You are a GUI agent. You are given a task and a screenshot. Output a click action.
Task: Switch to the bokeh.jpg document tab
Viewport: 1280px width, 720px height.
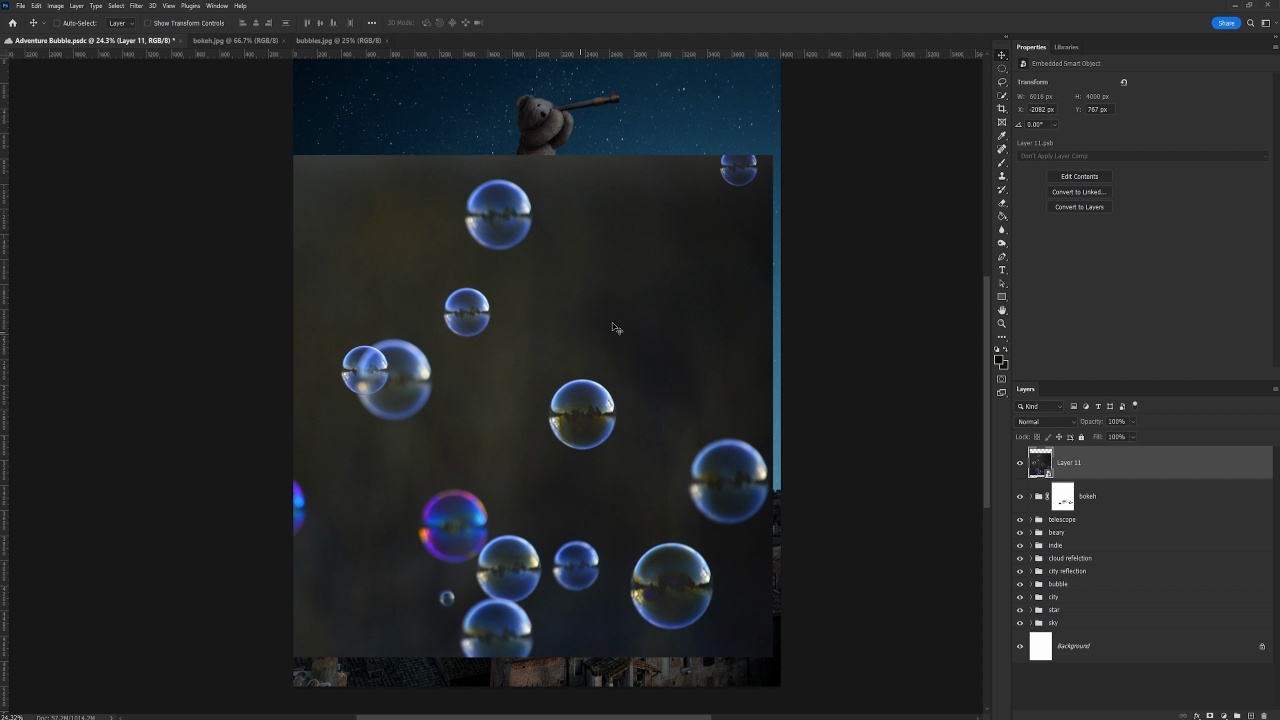tap(235, 41)
